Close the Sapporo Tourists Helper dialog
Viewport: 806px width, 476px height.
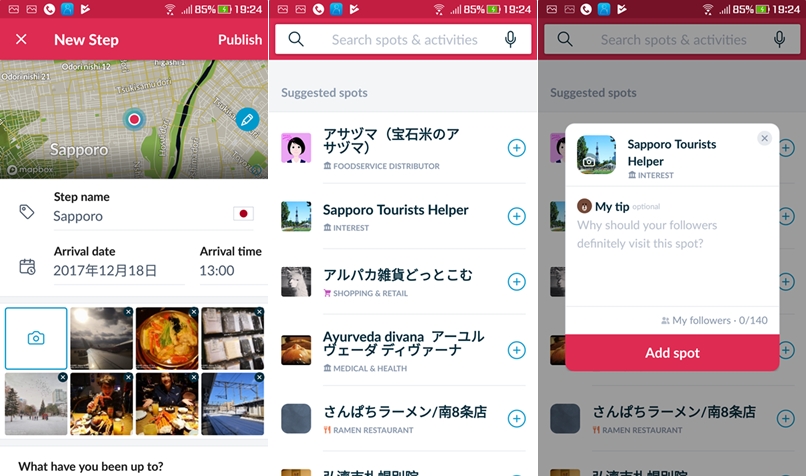tap(764, 138)
